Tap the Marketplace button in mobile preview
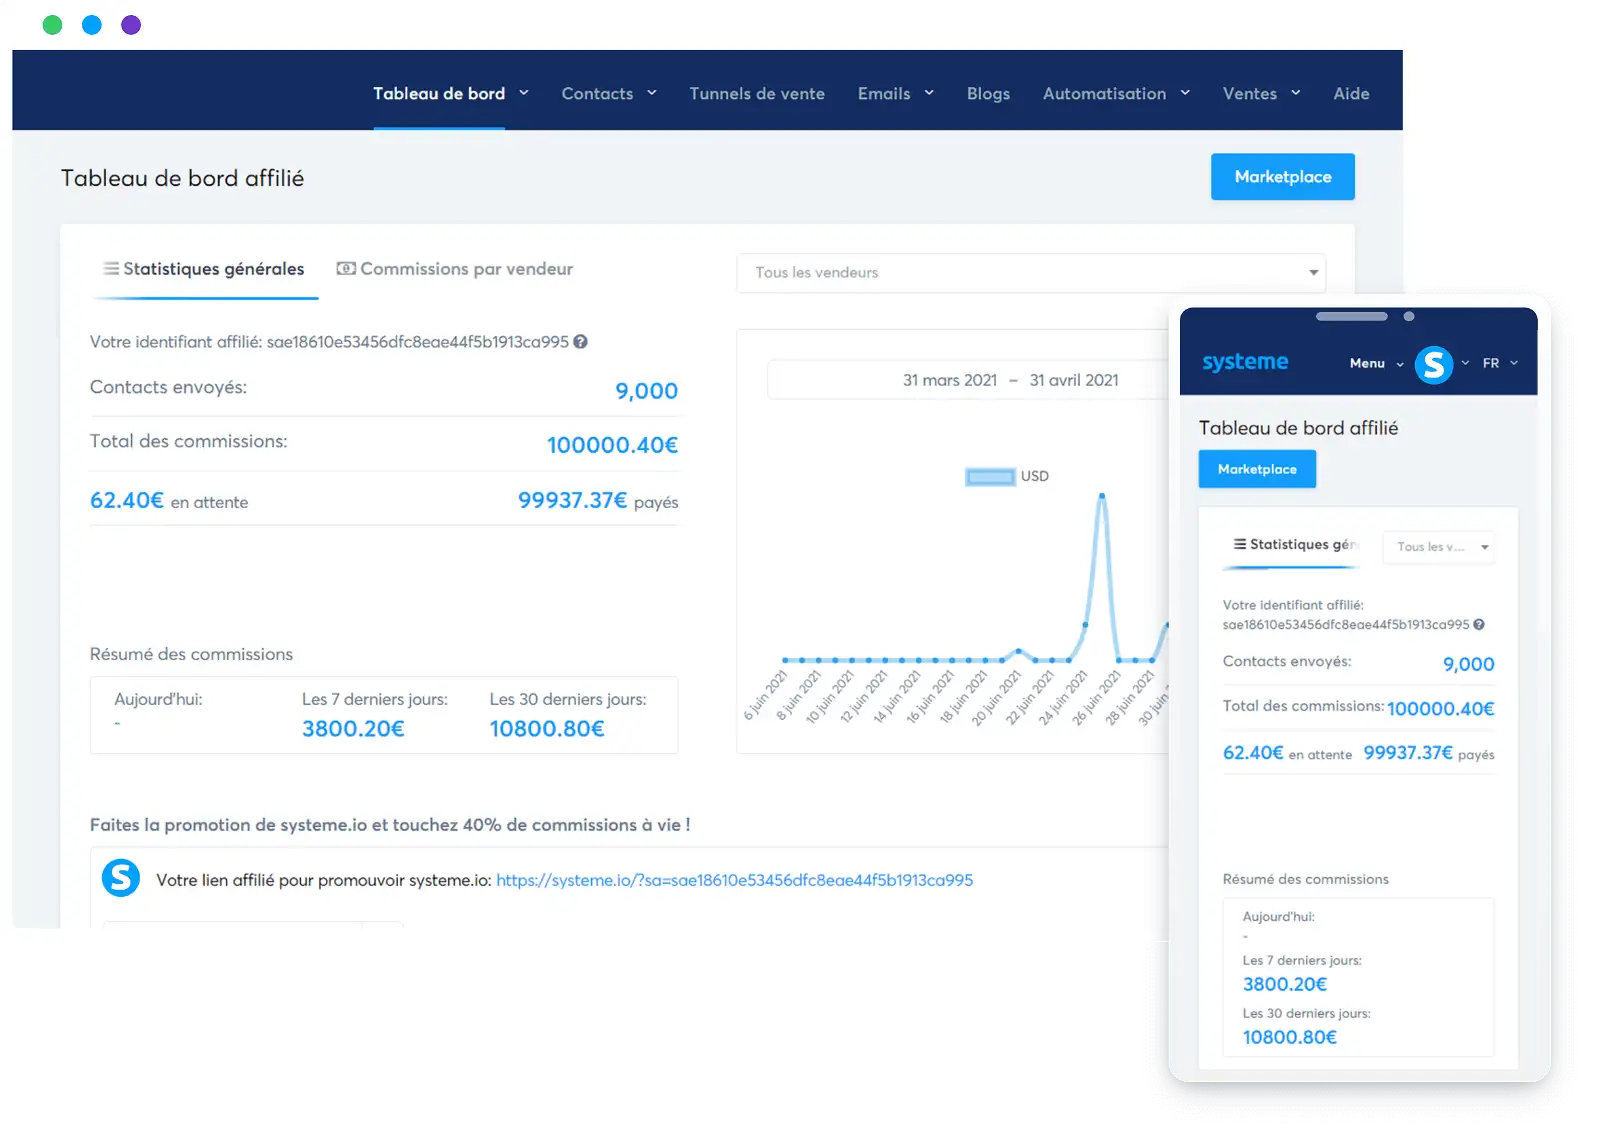This screenshot has width=1600, height=1144. pos(1257,469)
